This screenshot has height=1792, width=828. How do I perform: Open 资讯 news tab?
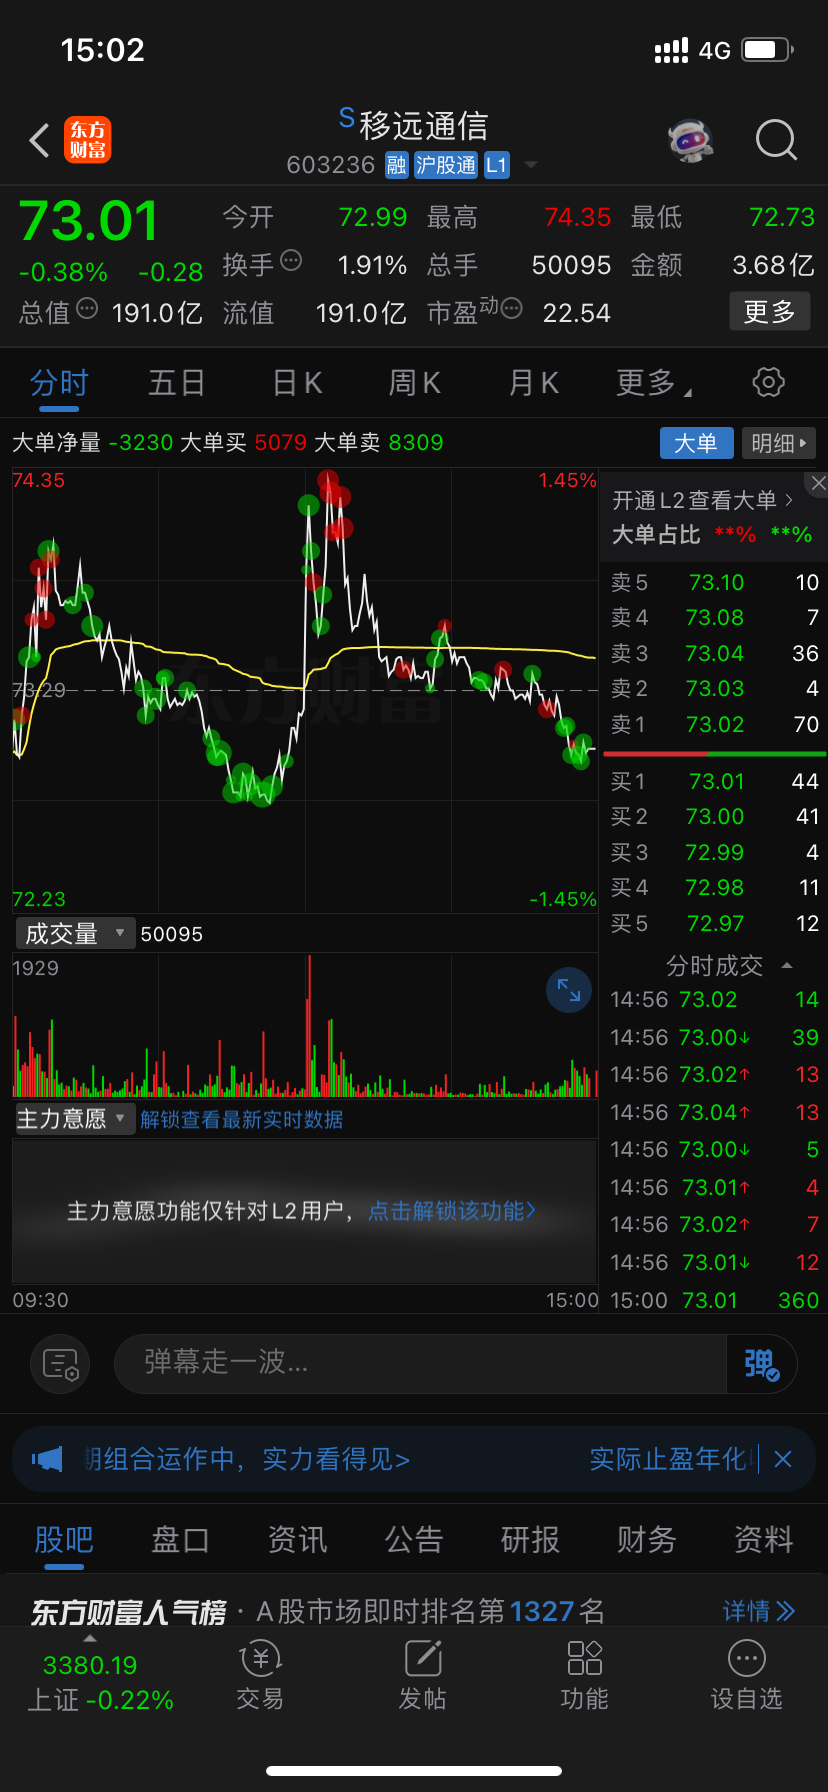pos(297,1540)
